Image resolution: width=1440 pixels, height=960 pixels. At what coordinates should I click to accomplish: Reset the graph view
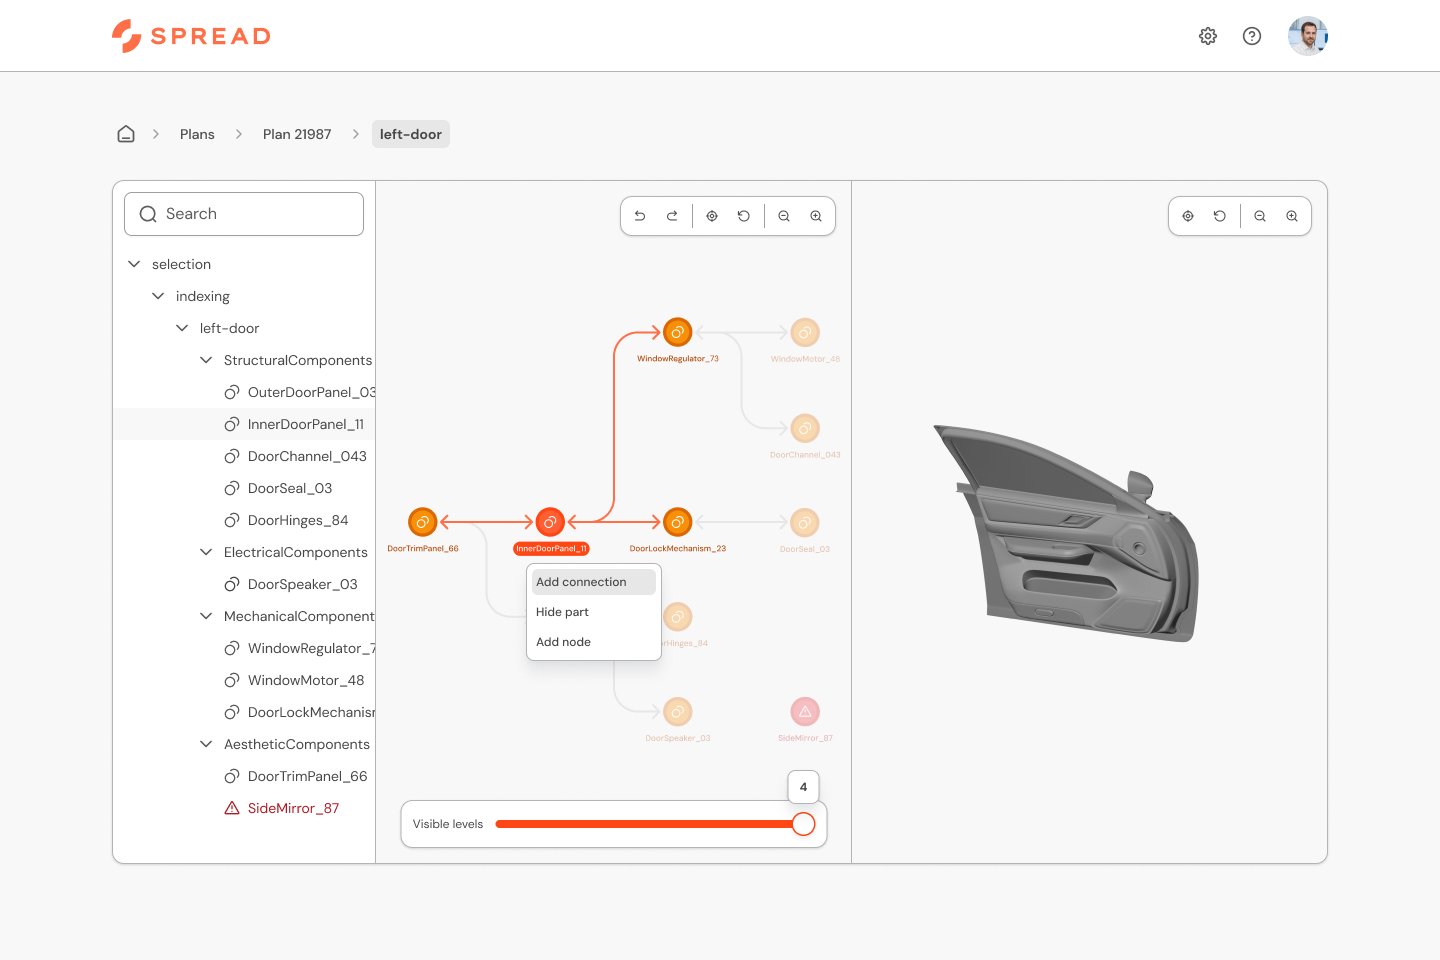click(x=744, y=216)
